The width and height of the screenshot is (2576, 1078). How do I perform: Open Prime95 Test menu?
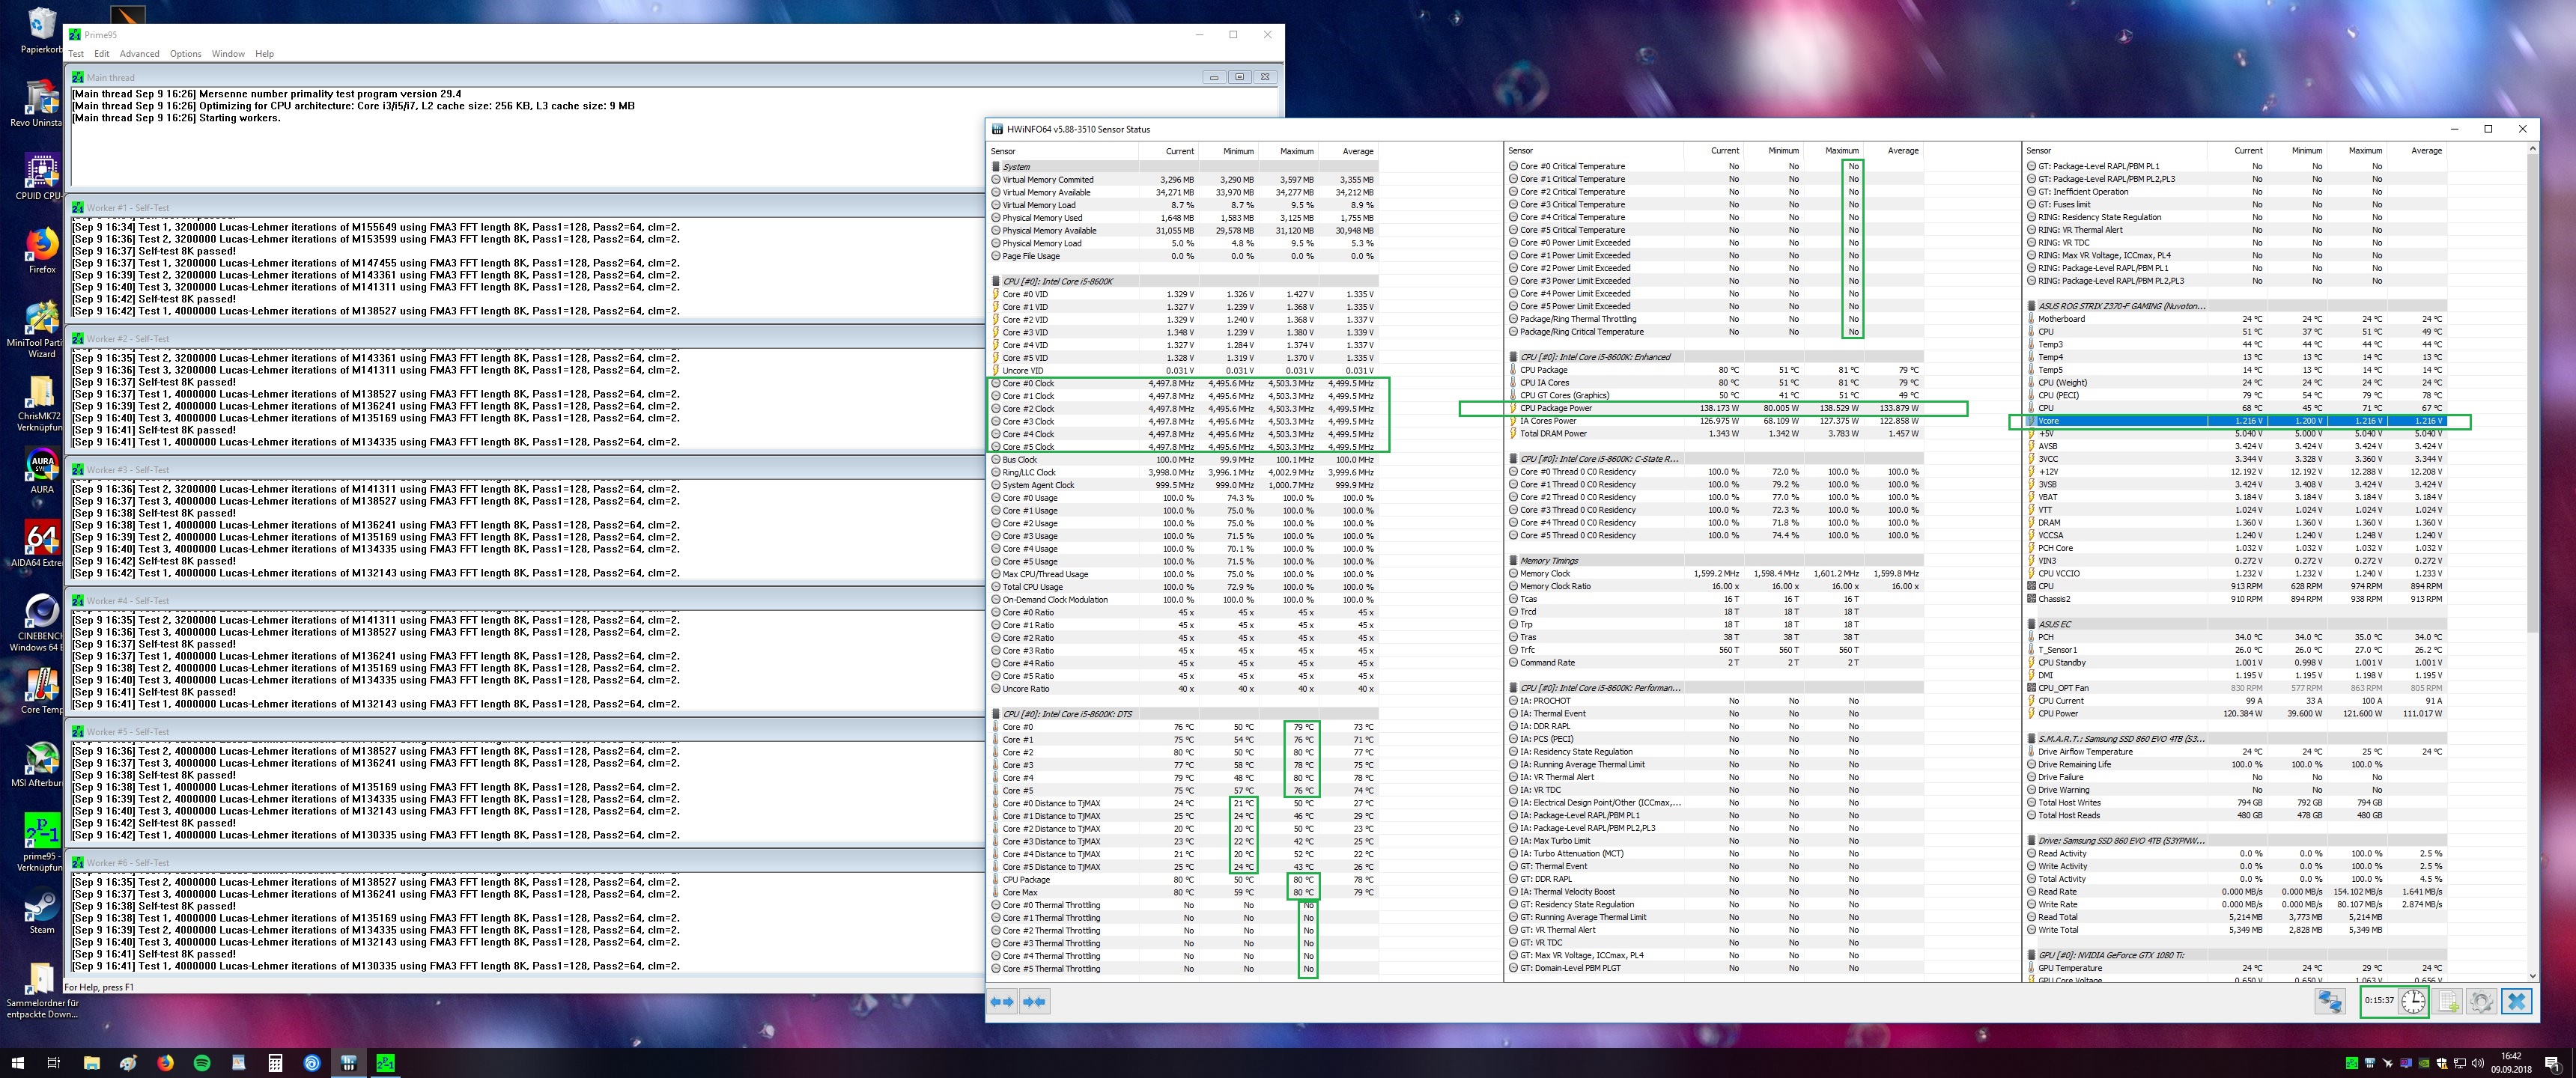[x=76, y=54]
